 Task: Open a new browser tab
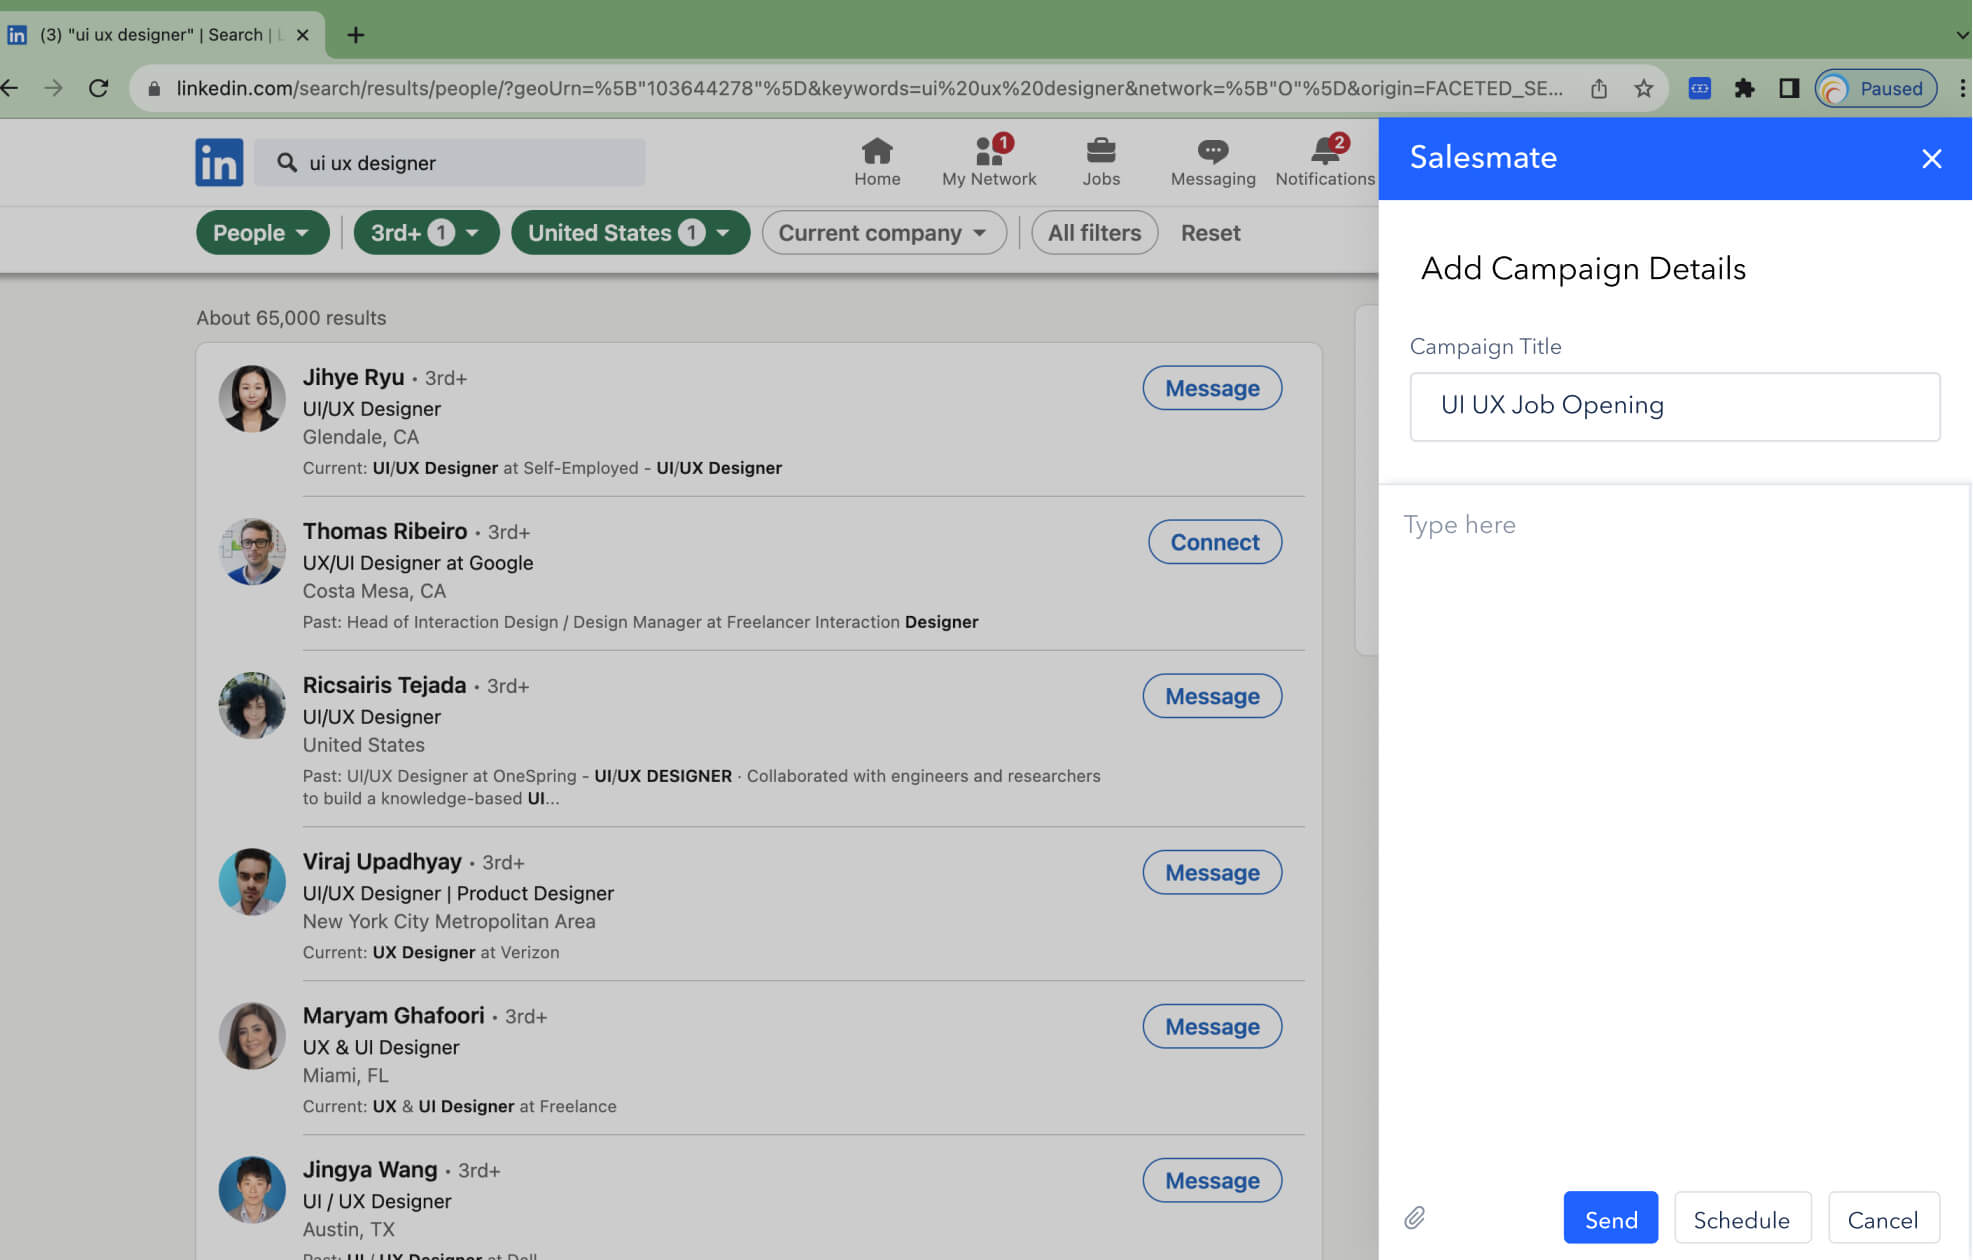[x=355, y=35]
